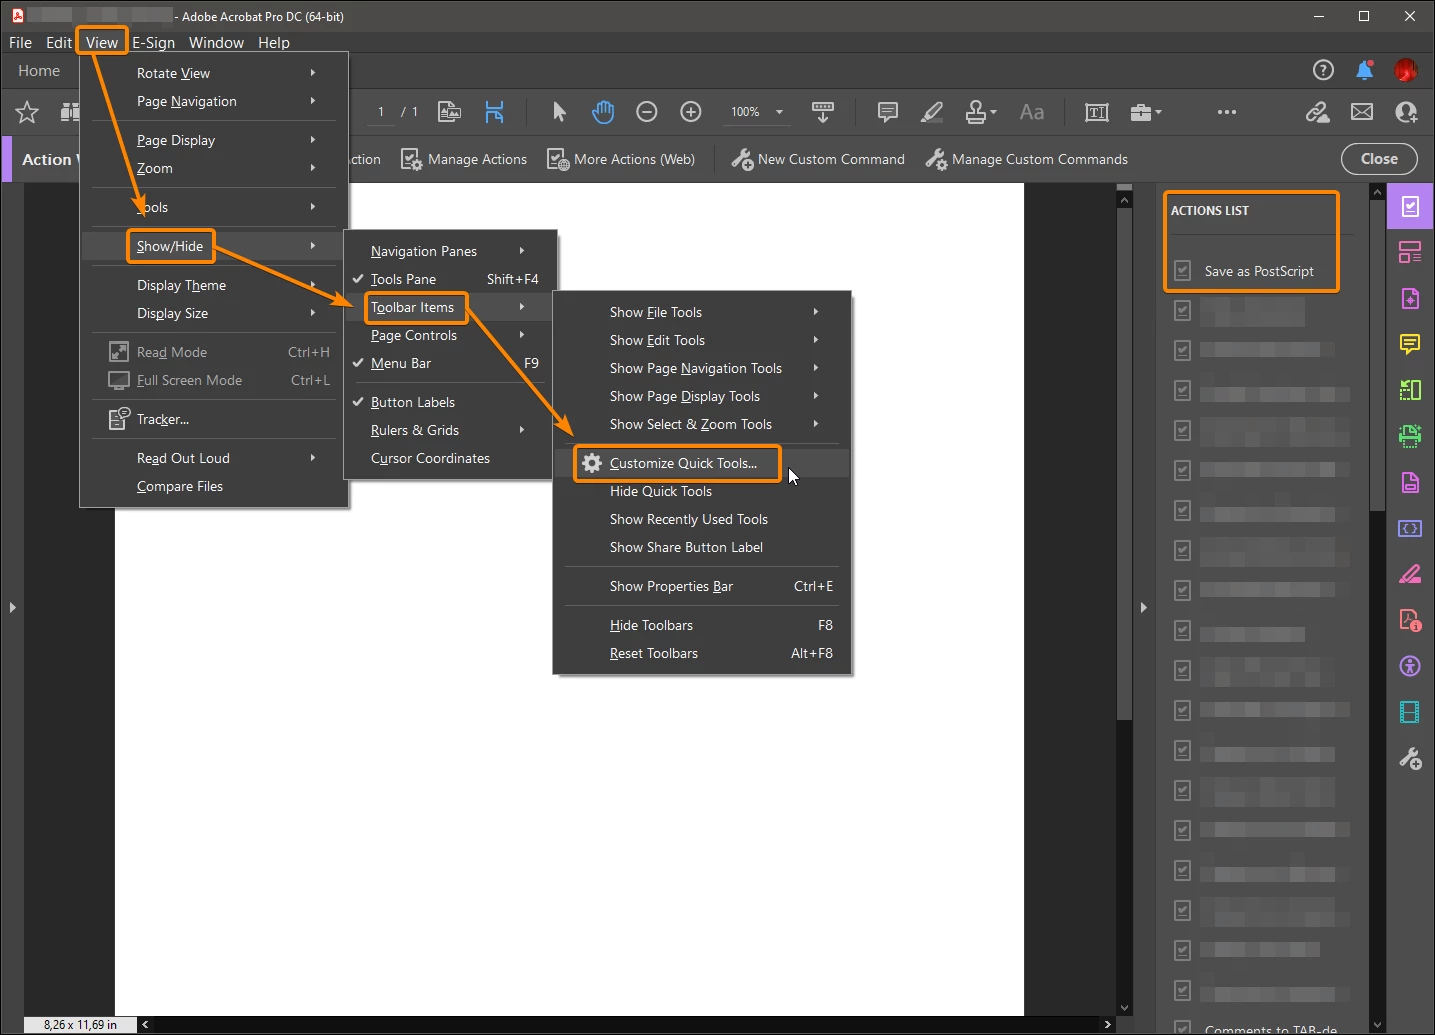Open the three-dots more tools menu

1227,112
